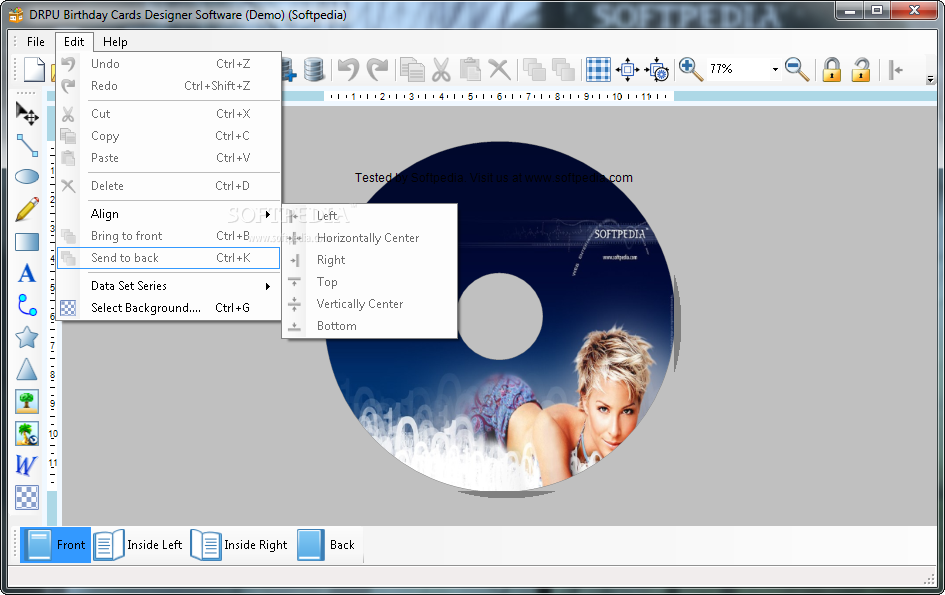Image resolution: width=945 pixels, height=595 pixels.
Task: Choose Select Background... menu entry
Action: pos(169,307)
